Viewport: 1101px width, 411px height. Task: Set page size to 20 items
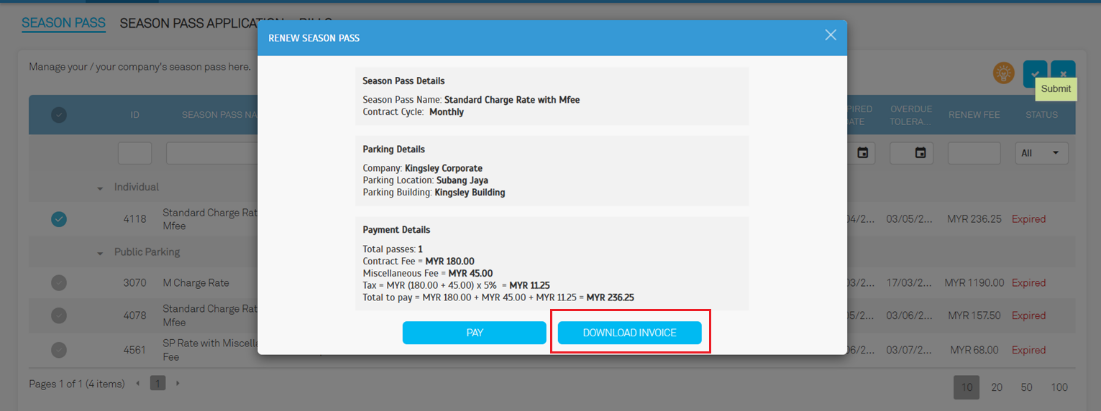click(x=997, y=388)
